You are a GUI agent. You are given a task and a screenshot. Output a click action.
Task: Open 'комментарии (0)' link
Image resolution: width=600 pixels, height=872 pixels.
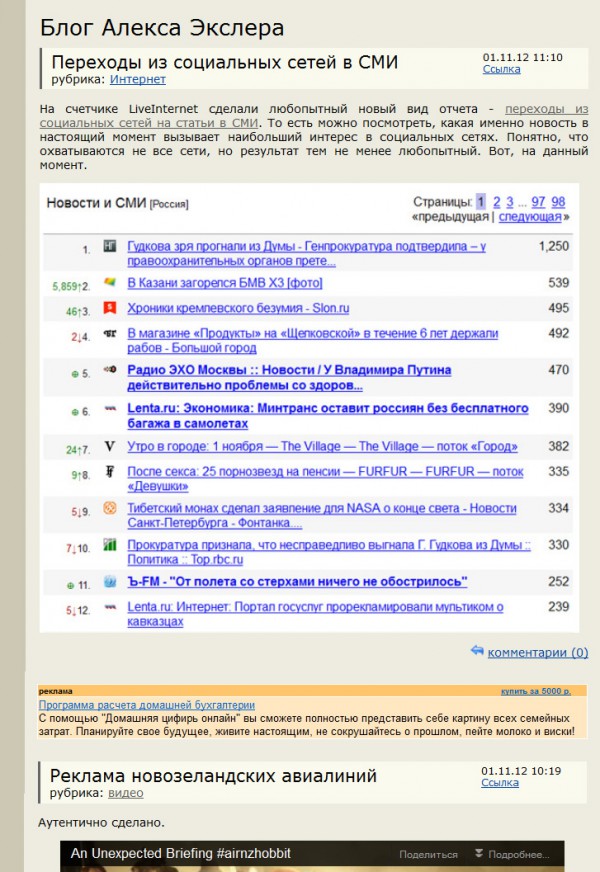coord(537,653)
